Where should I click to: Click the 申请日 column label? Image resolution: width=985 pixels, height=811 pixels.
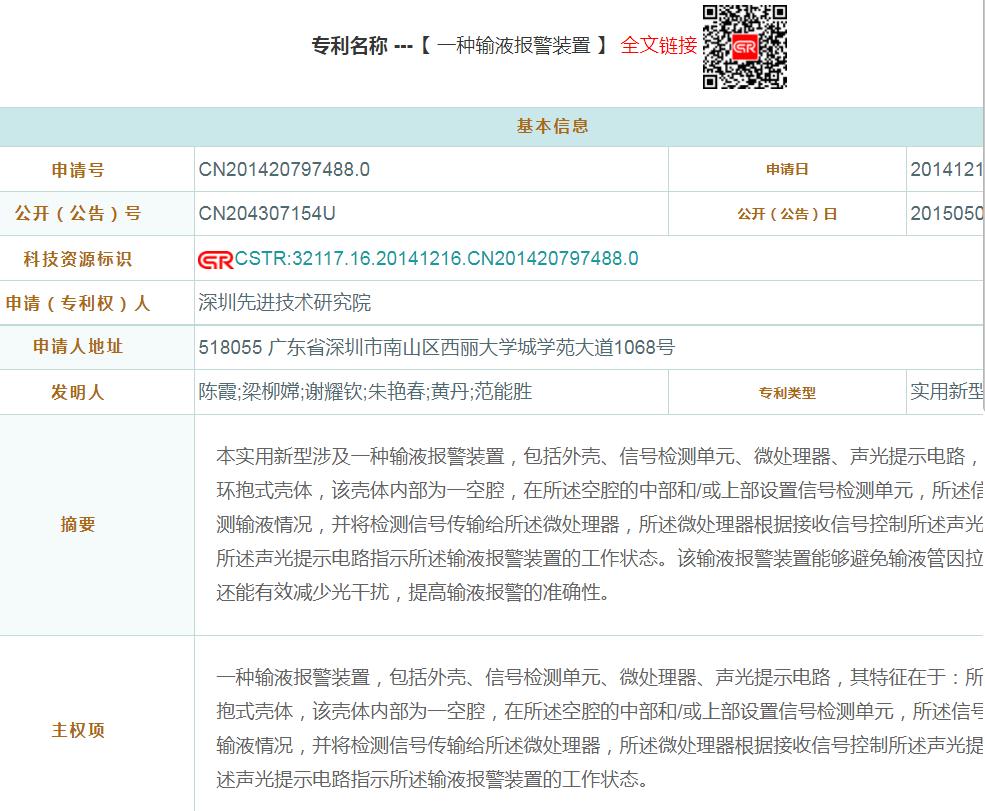pos(787,170)
